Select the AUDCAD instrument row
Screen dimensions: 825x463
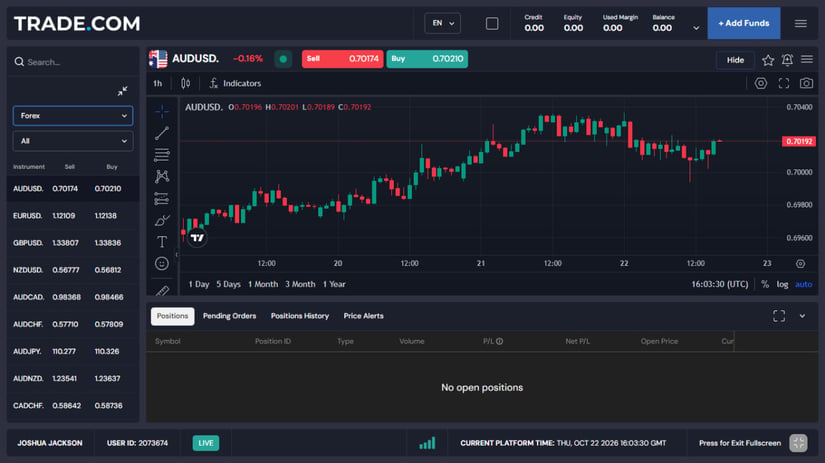[73, 297]
